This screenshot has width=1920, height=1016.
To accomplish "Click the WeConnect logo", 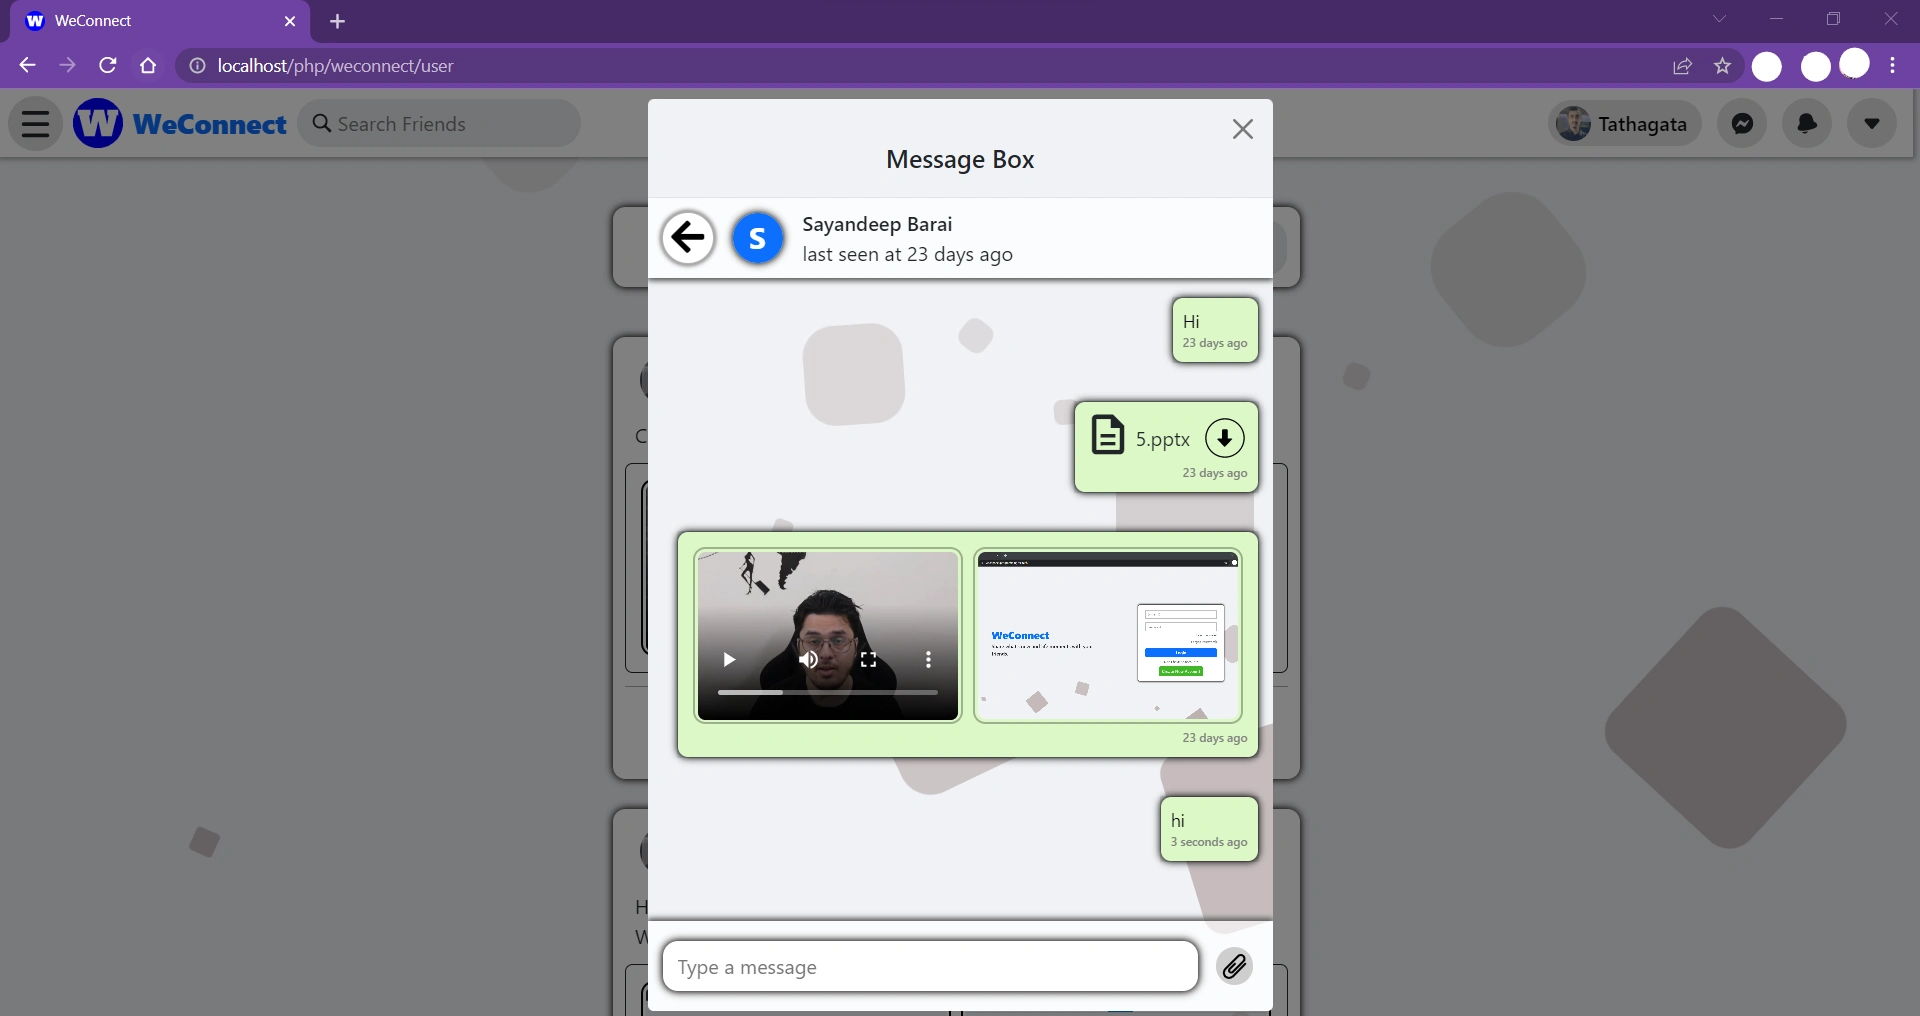I will pos(98,123).
